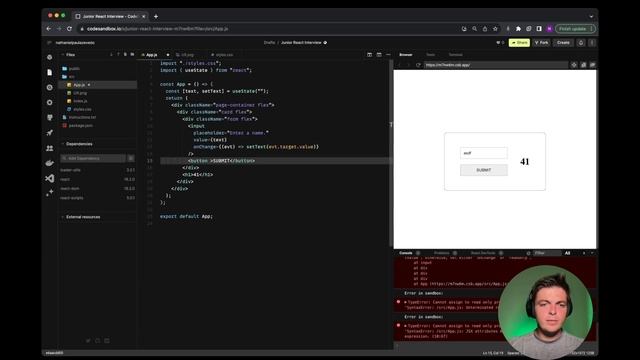Click the preview name input field
Image resolution: width=640 pixels, height=360 pixels.
pos(484,153)
